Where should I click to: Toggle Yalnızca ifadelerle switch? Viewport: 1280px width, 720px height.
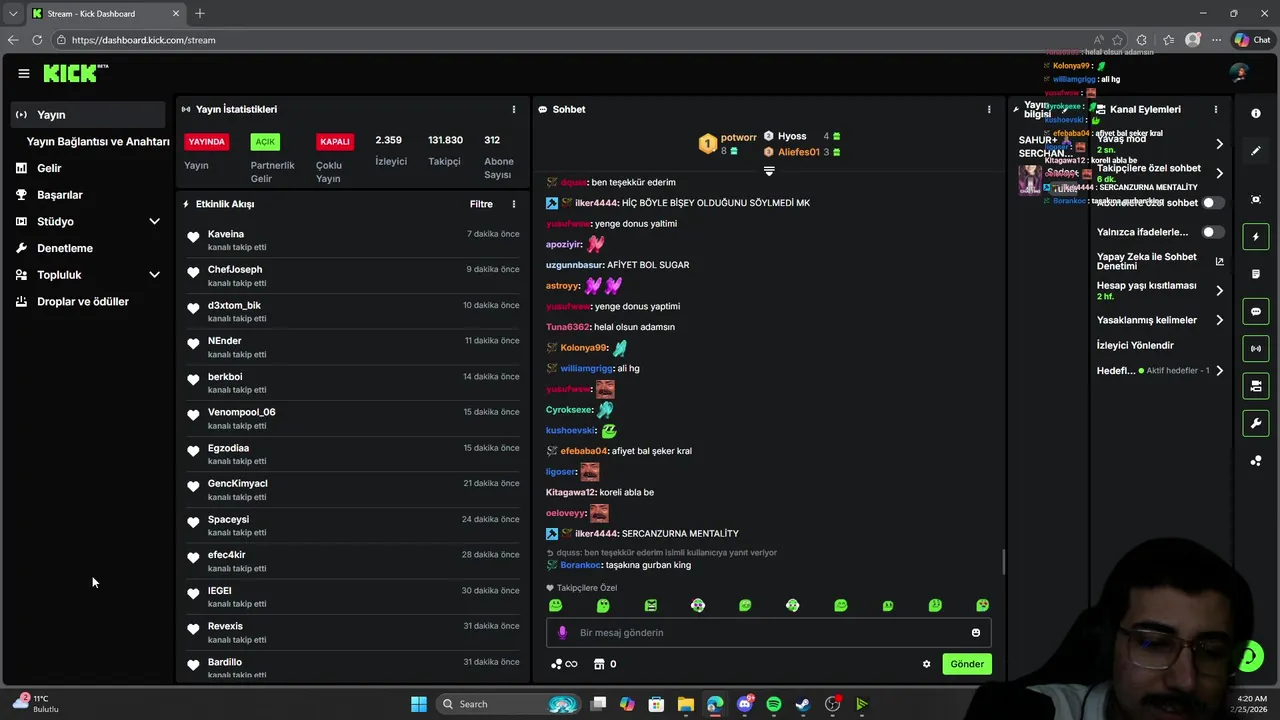pos(1212,232)
